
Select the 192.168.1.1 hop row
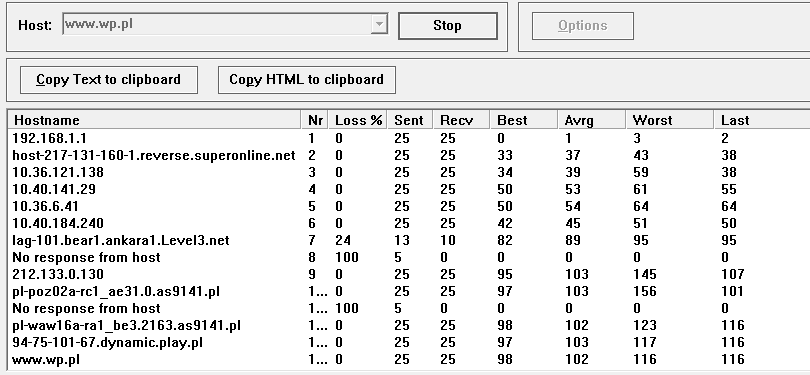pos(409,138)
